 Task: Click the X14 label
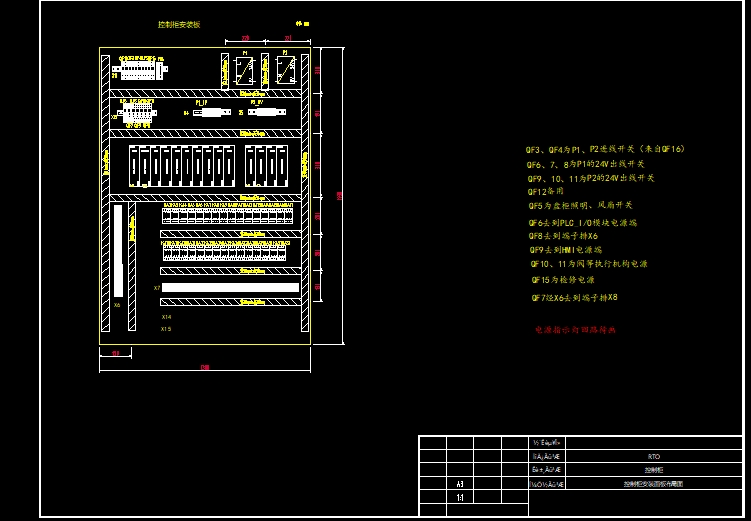[x=166, y=317]
